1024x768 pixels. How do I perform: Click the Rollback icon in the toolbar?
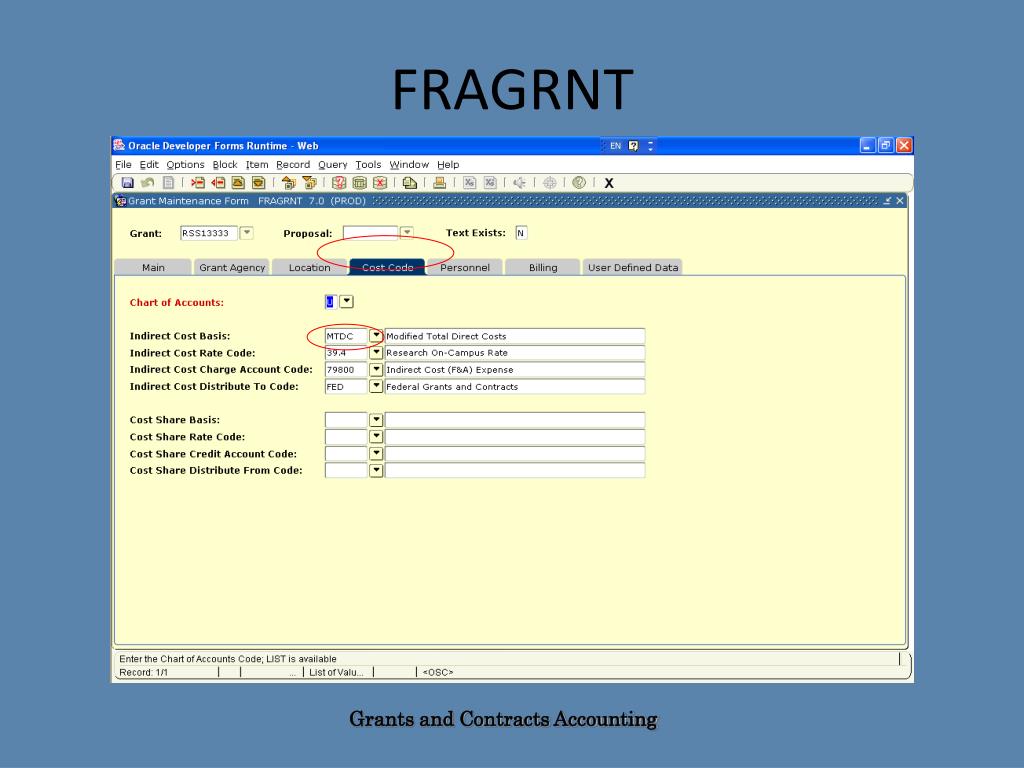[x=148, y=183]
